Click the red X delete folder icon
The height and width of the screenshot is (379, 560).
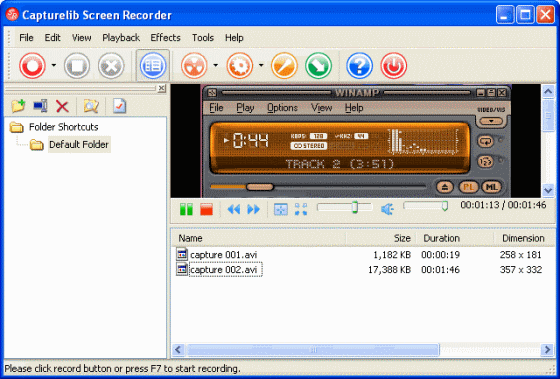62,106
